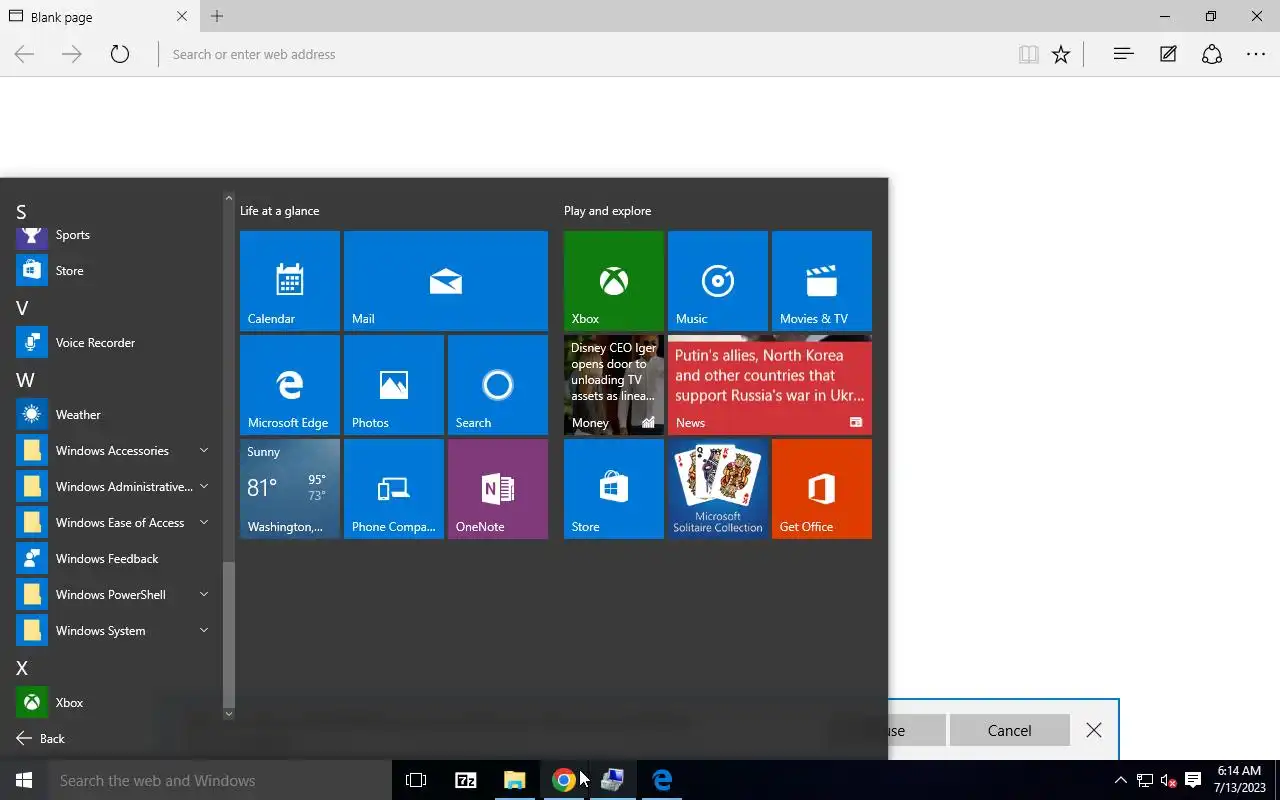This screenshot has width=1280, height=800.
Task: Open Microsoft Solitaire Collection tile
Action: point(718,489)
